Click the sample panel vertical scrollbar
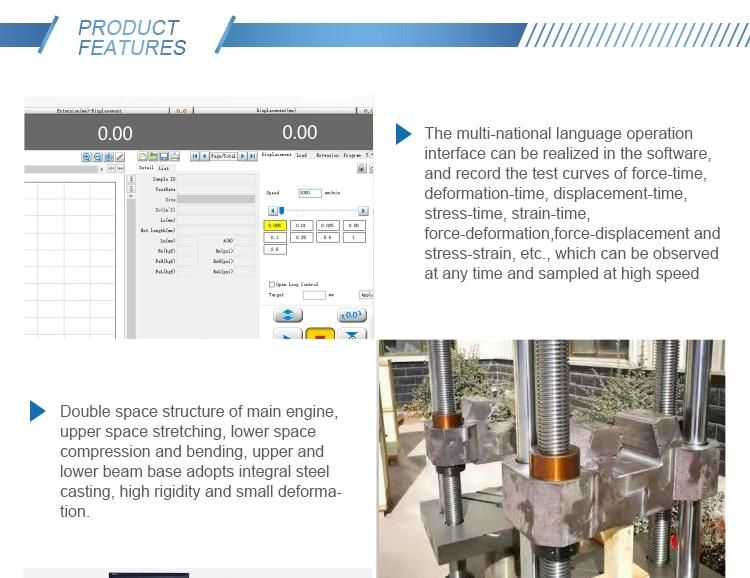 pos(131,268)
